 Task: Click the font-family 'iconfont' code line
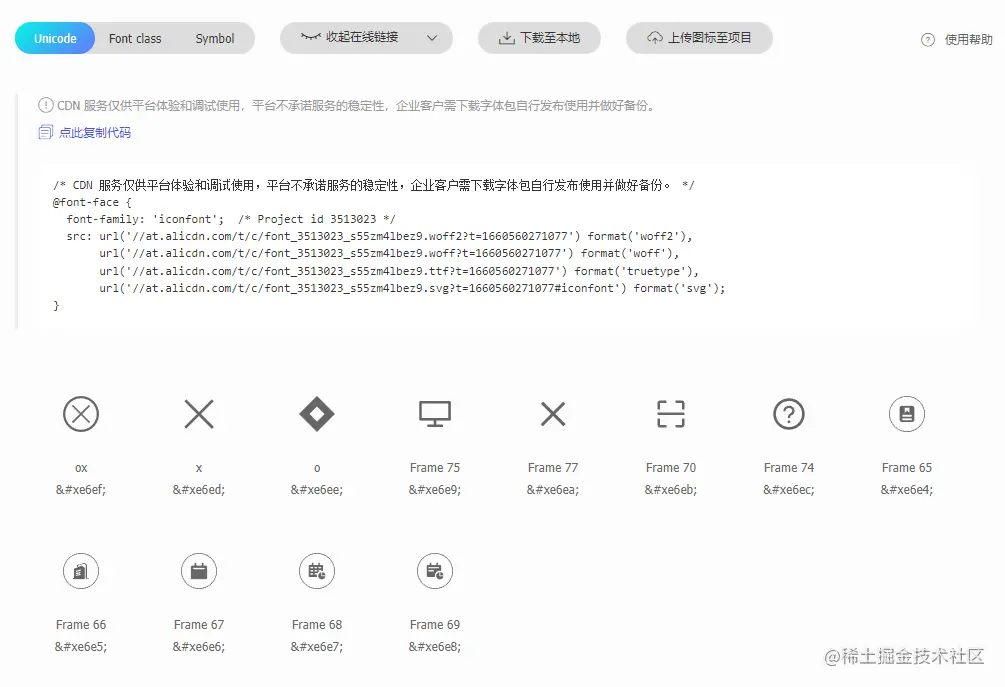pyautogui.click(x=231, y=219)
